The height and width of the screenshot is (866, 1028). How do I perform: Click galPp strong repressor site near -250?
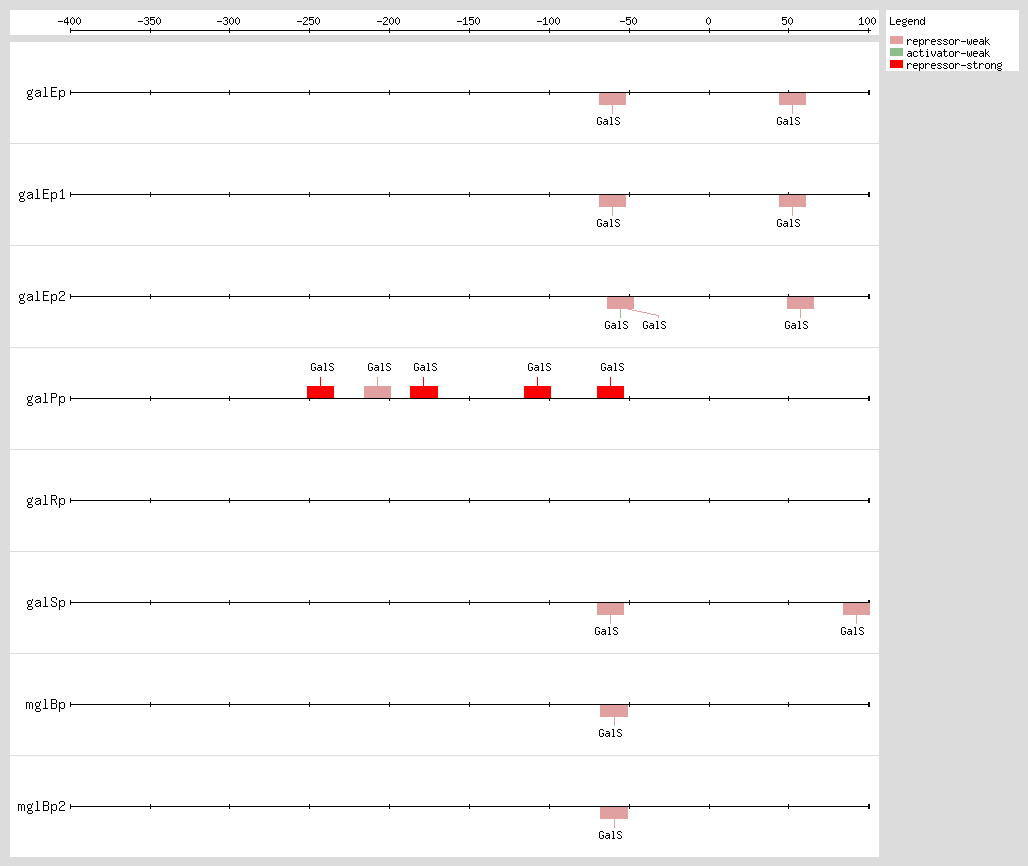pos(321,392)
